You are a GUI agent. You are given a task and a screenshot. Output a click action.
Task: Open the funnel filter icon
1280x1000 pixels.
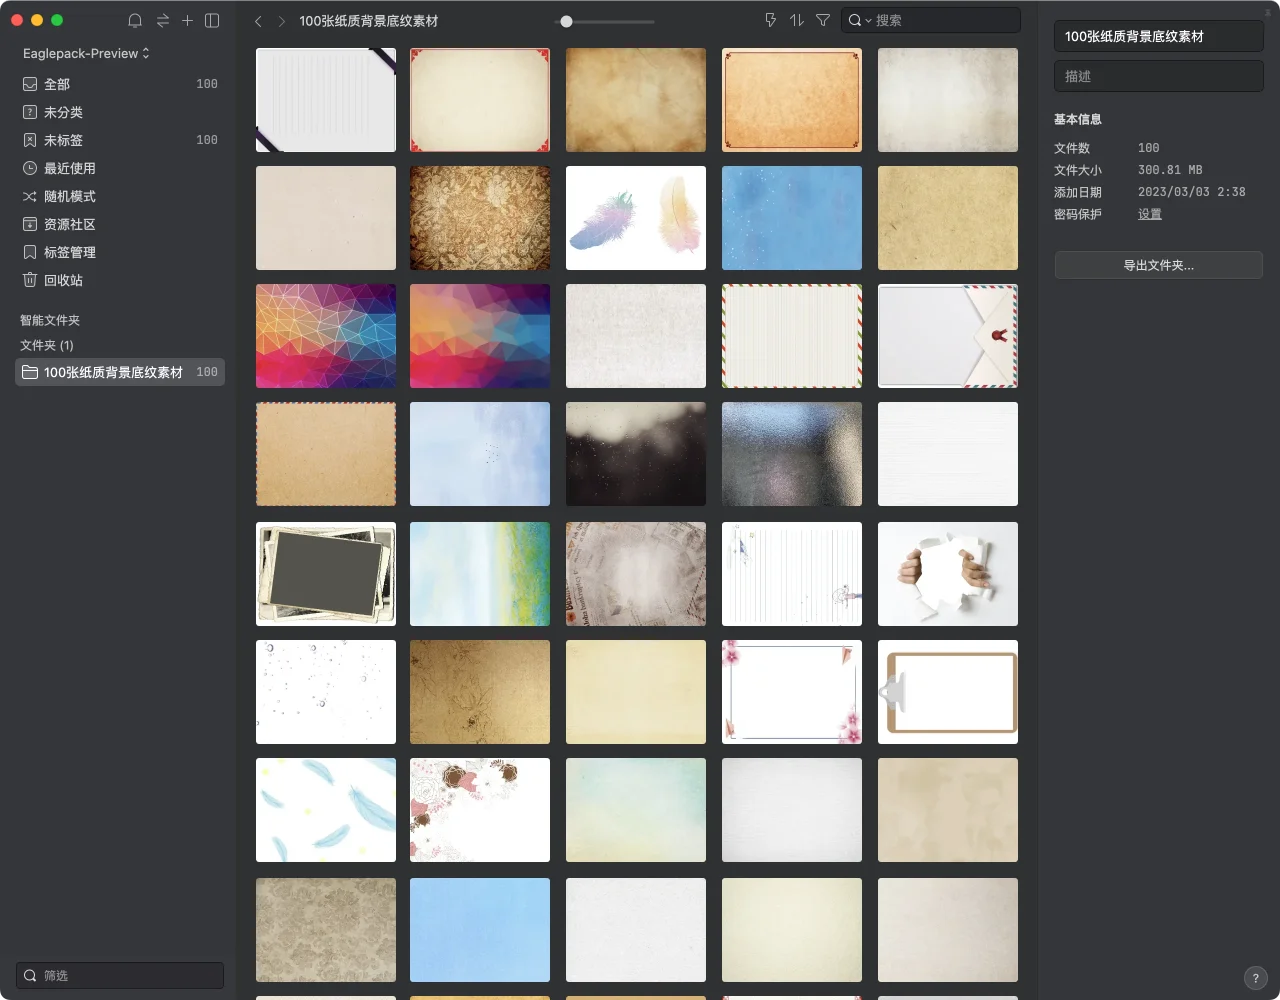[823, 20]
